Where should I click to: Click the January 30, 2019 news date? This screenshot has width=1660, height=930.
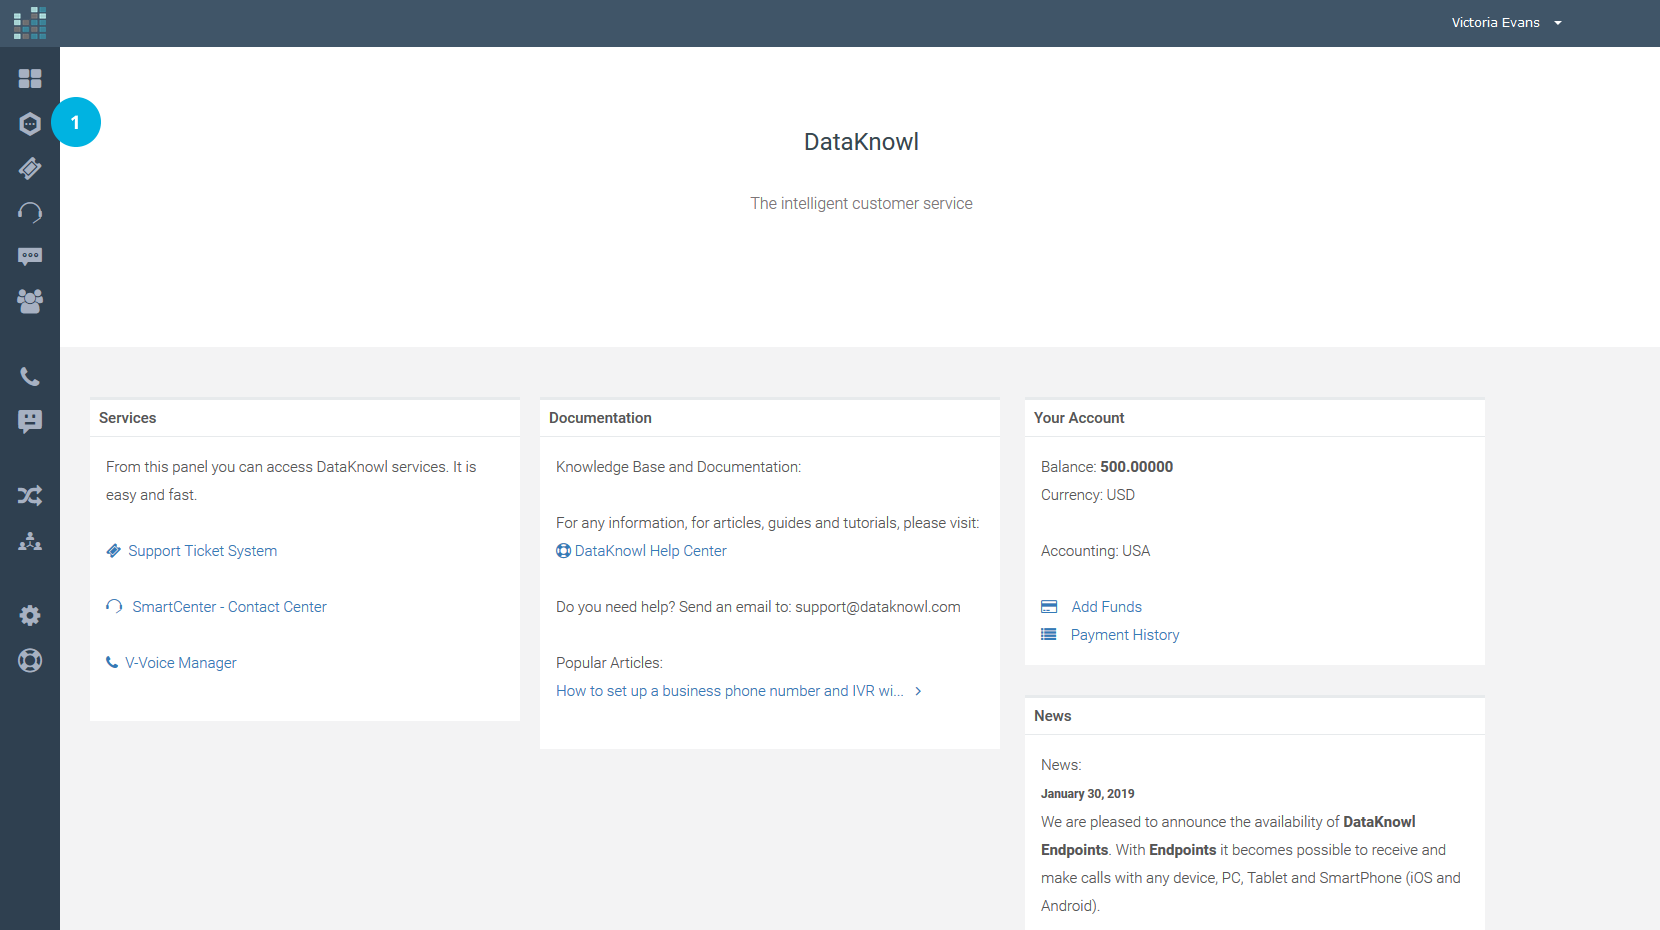point(1088,794)
